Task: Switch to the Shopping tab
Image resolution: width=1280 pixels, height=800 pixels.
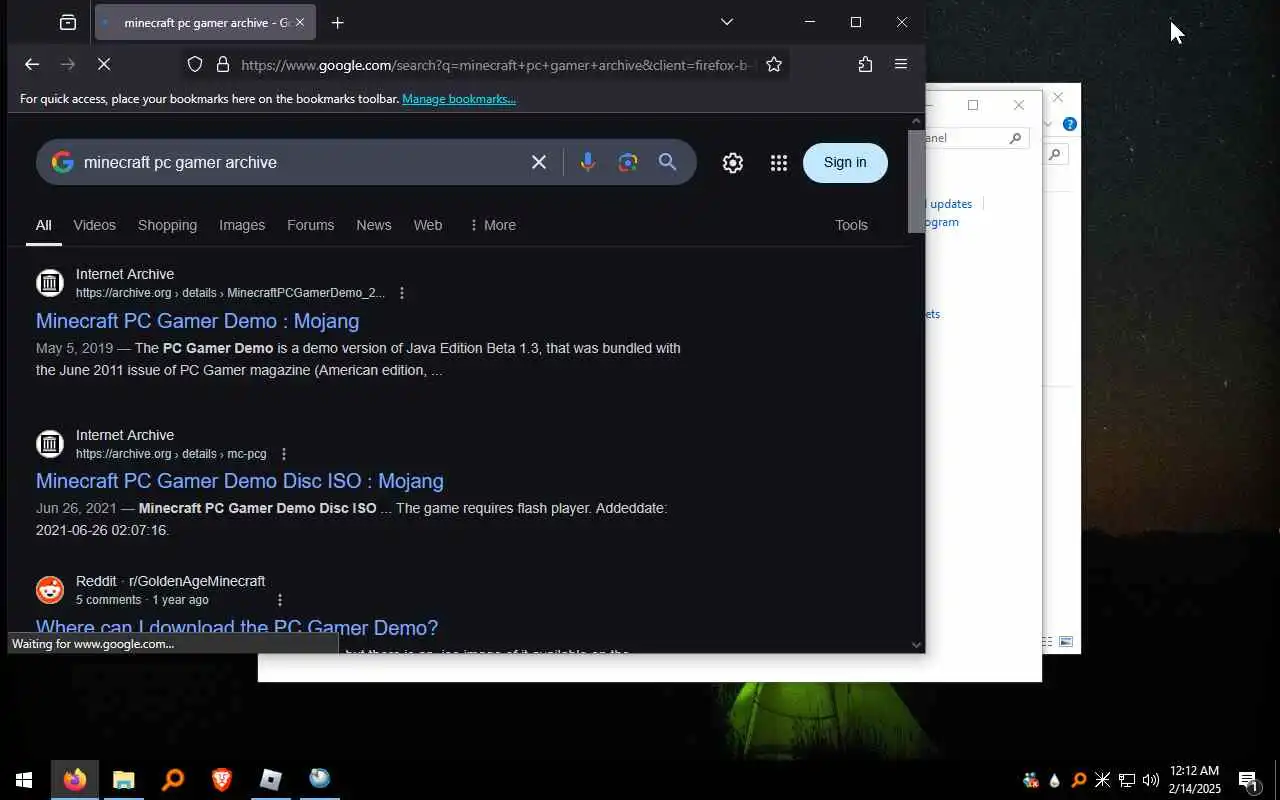Action: [167, 225]
